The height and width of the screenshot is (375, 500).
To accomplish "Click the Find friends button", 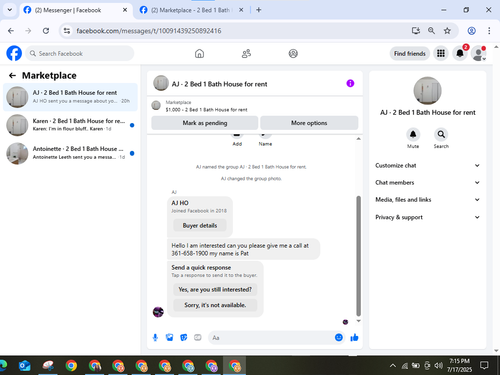I will tap(410, 53).
